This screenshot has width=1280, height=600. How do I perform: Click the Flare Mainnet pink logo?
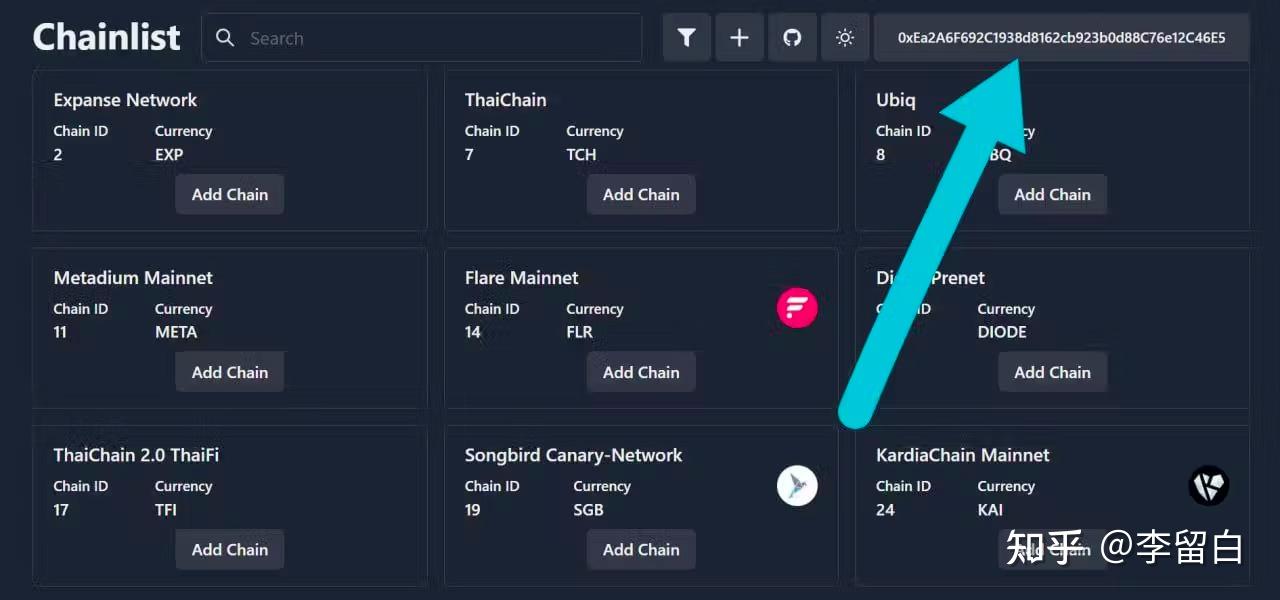pos(797,308)
